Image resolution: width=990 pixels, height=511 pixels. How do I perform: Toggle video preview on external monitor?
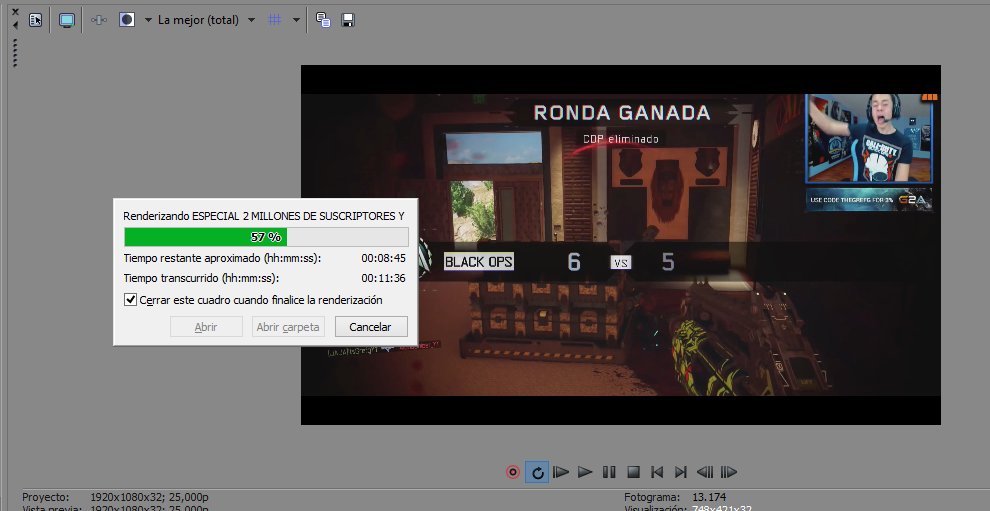click(x=67, y=20)
